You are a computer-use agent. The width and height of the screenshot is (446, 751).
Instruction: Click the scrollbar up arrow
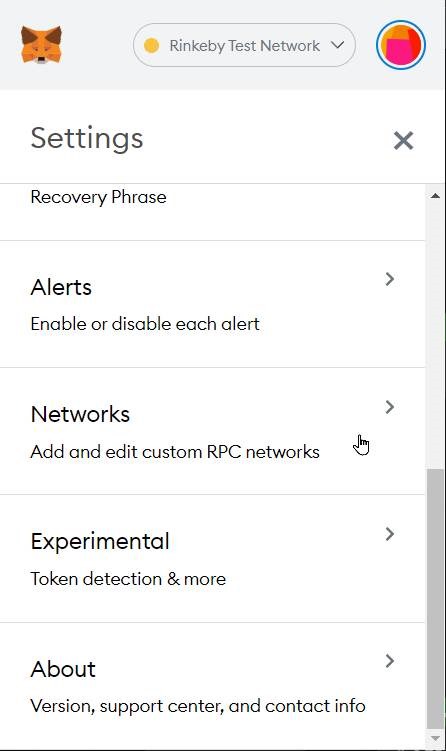[435, 195]
